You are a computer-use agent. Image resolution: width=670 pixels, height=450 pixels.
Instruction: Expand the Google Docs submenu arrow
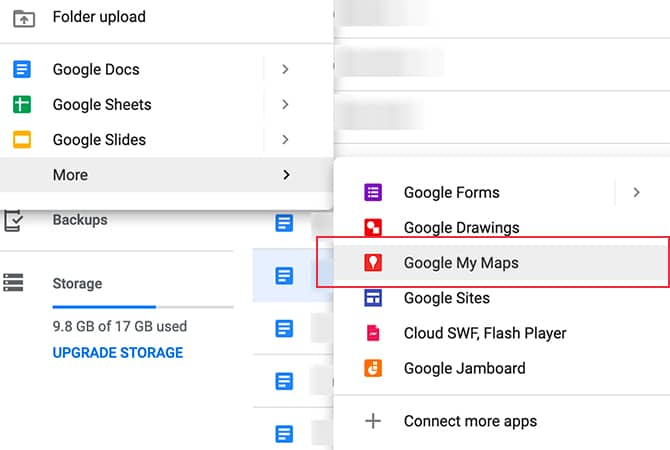point(285,69)
